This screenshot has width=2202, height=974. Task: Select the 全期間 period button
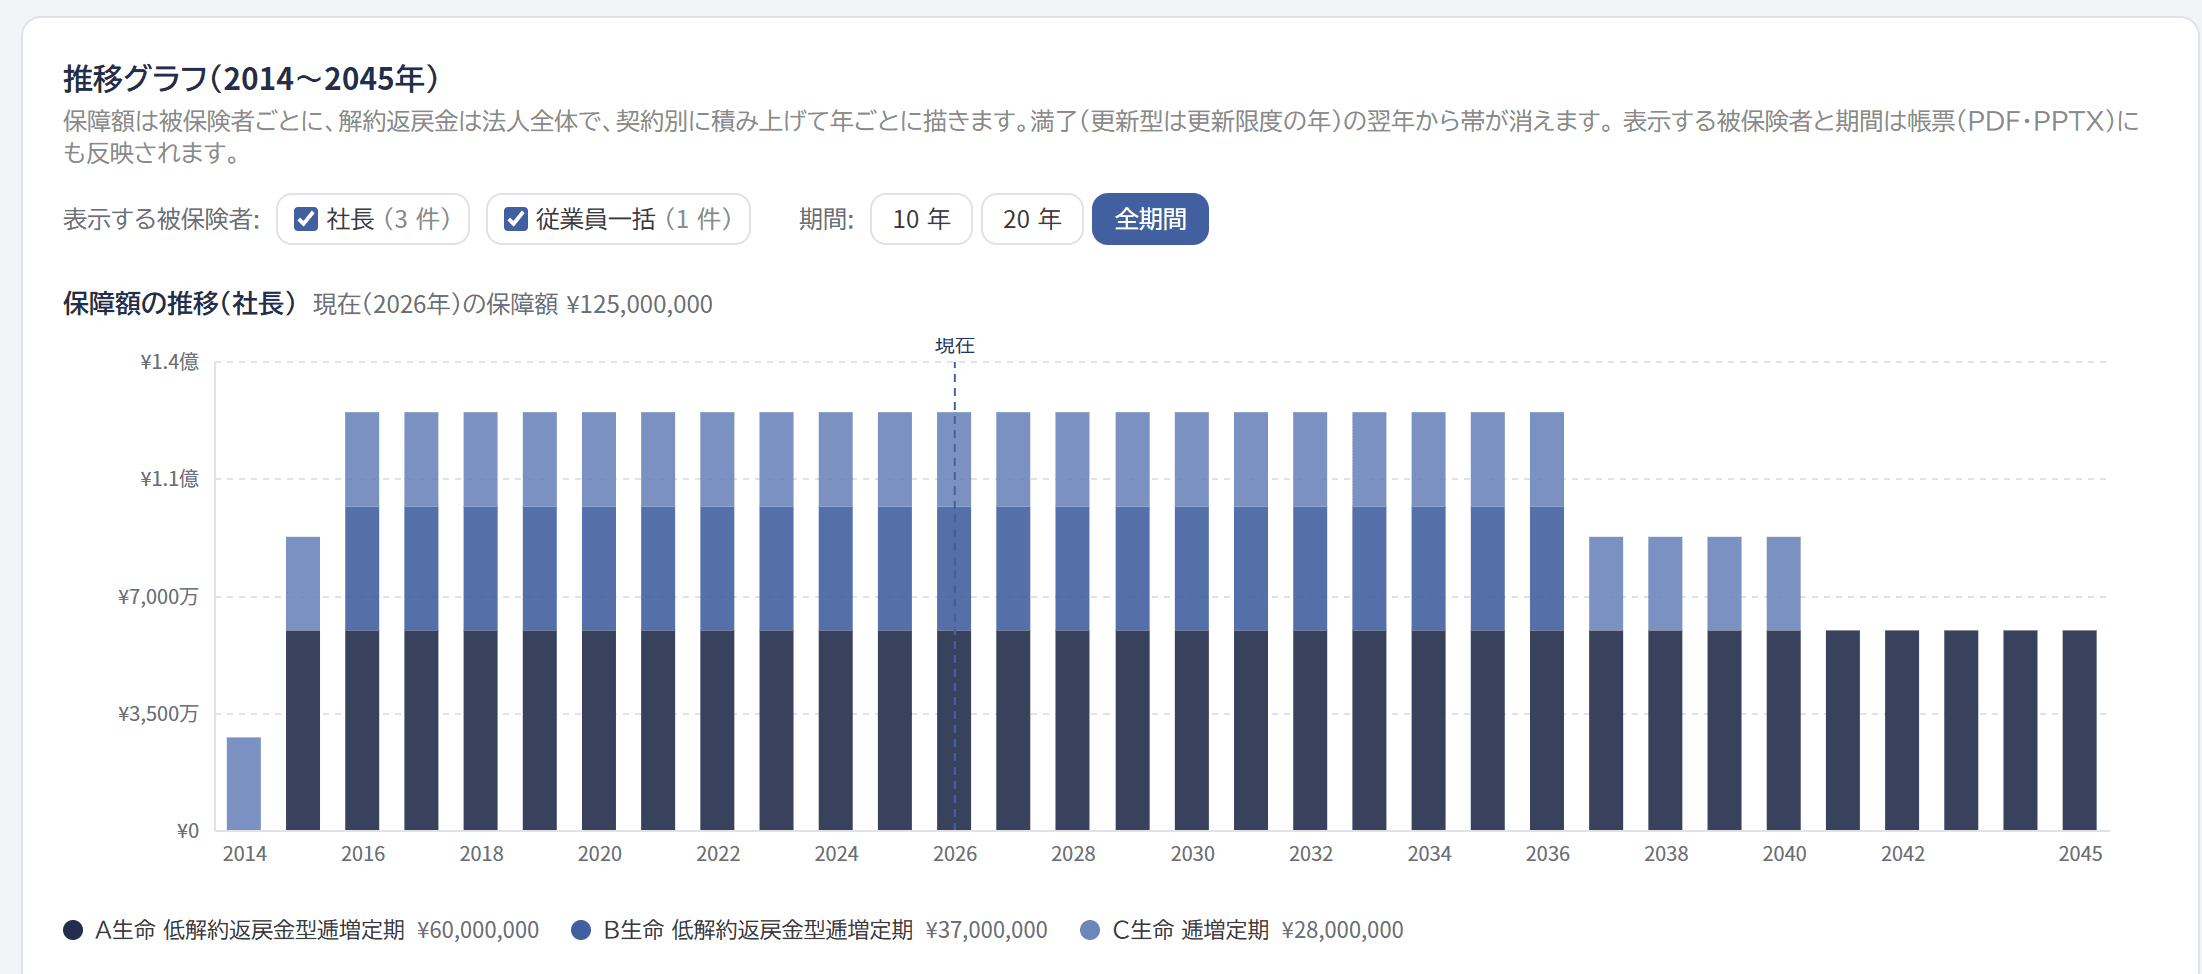1150,219
